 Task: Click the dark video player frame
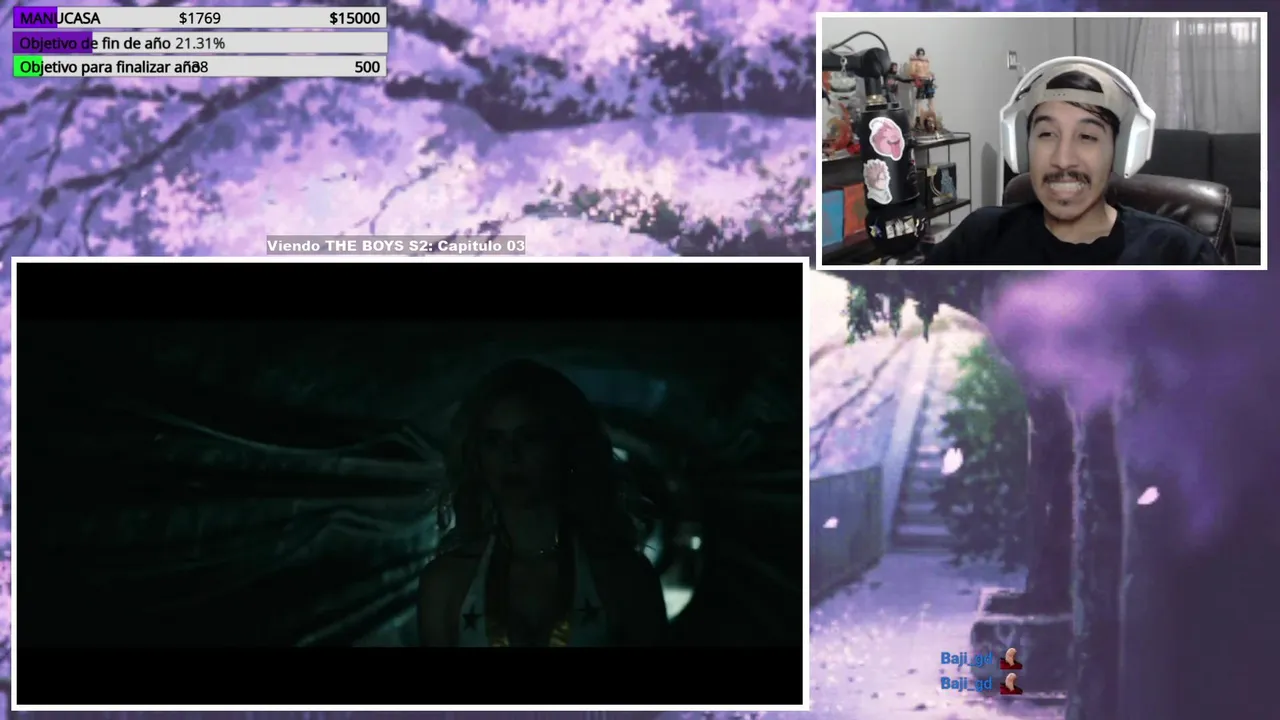point(410,483)
